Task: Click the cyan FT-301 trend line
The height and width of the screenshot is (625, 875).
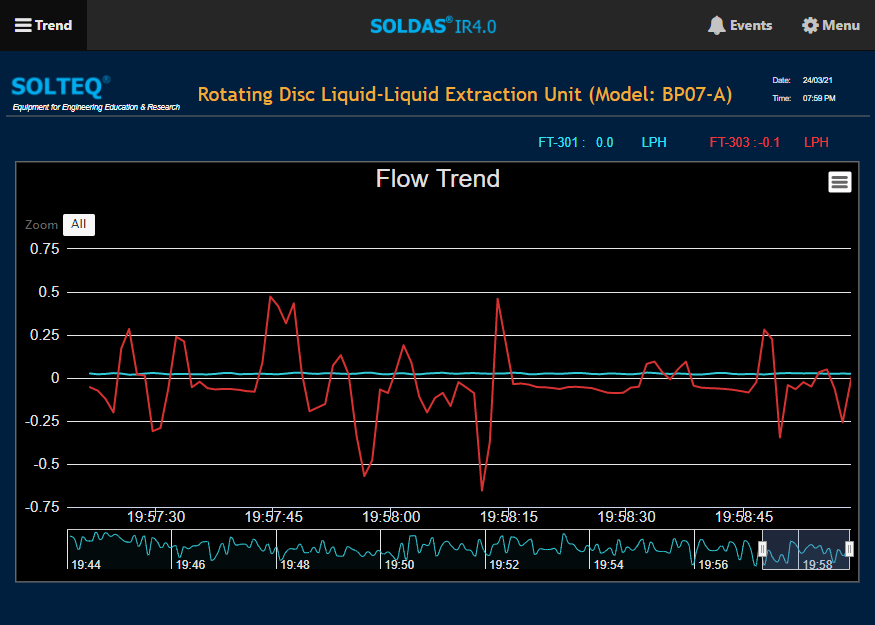Action: [470, 373]
